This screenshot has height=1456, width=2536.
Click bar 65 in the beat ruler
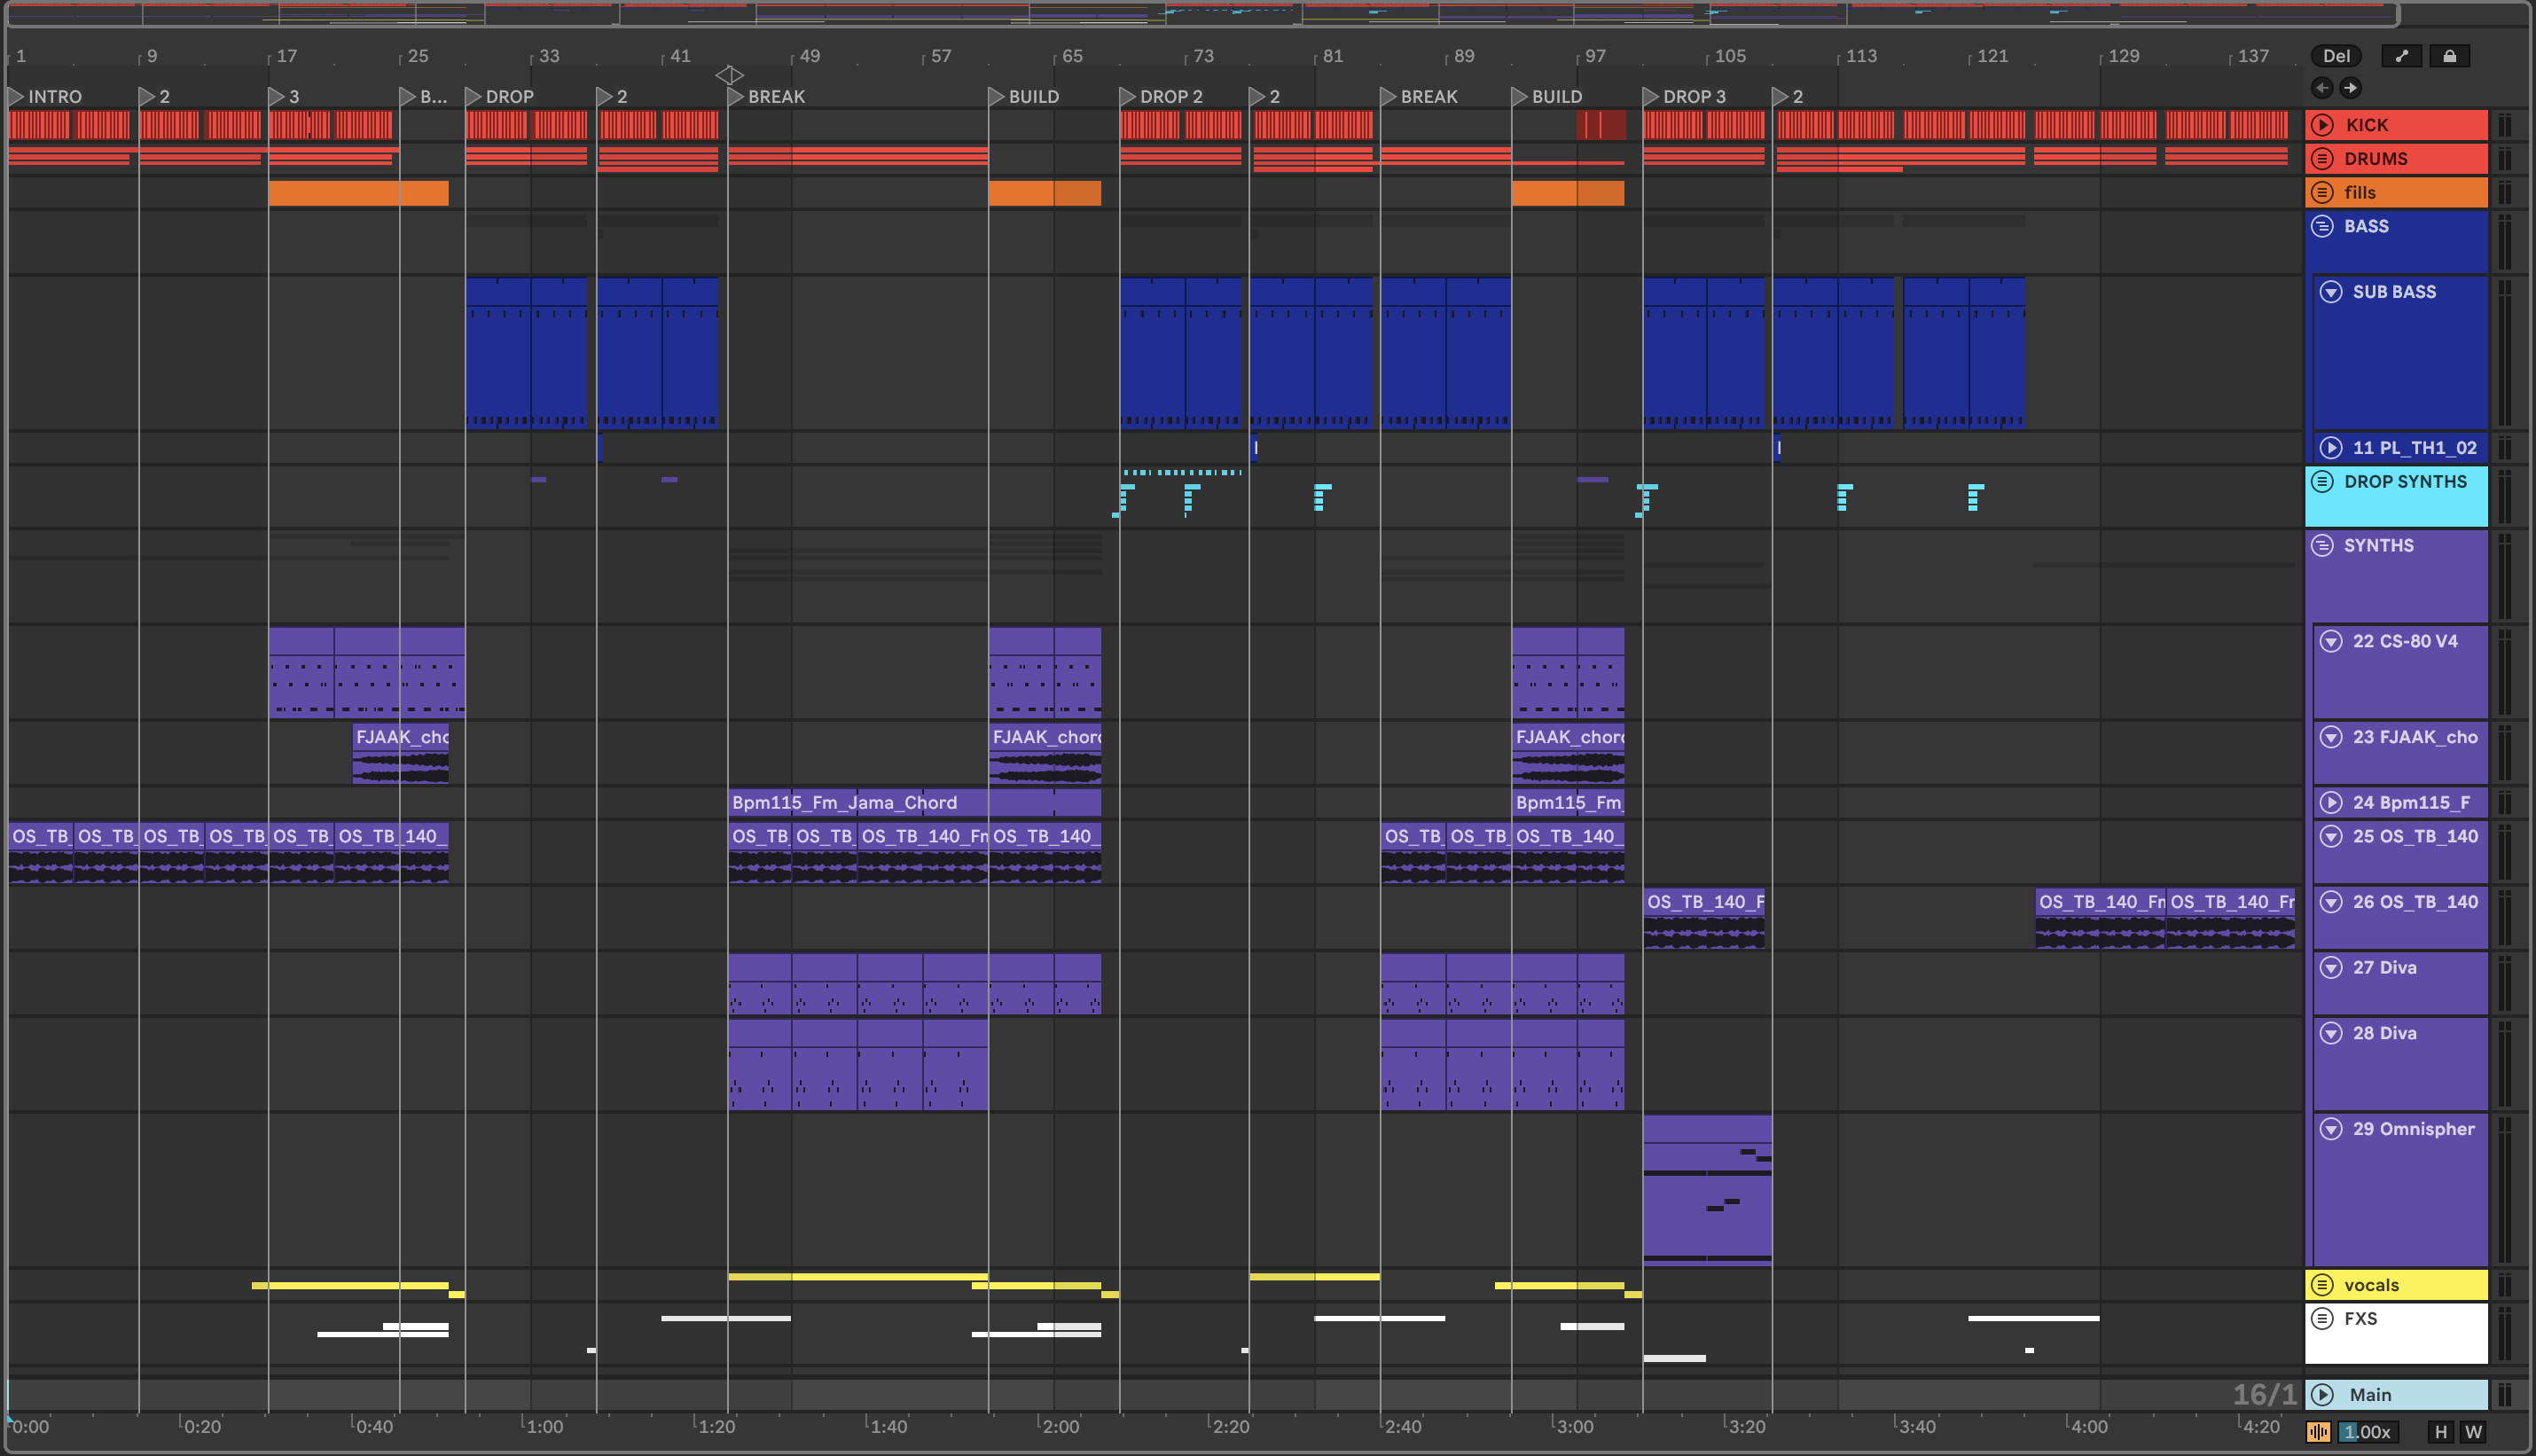tap(1071, 56)
